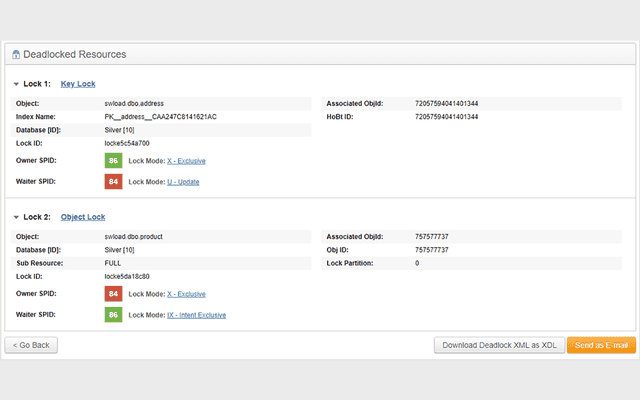Image resolution: width=640 pixels, height=400 pixels.
Task: Select red SPID 84 badge in Lock 2
Action: [x=113, y=293]
